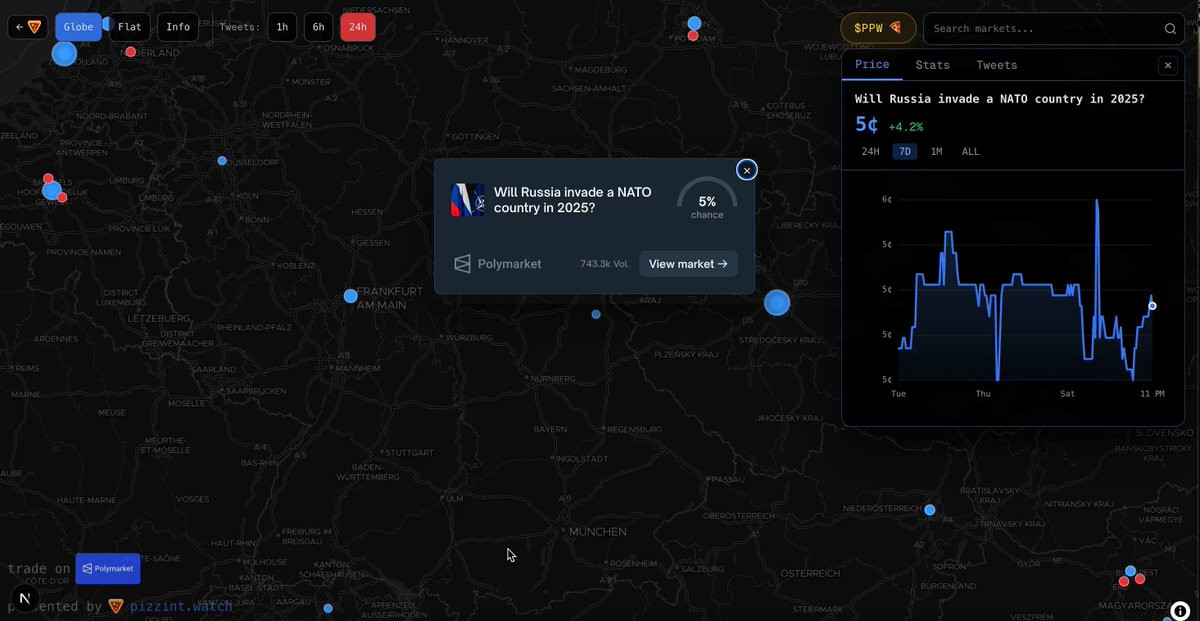This screenshot has height=621, width=1200.
Task: Switch map to Globe view
Action: click(78, 27)
